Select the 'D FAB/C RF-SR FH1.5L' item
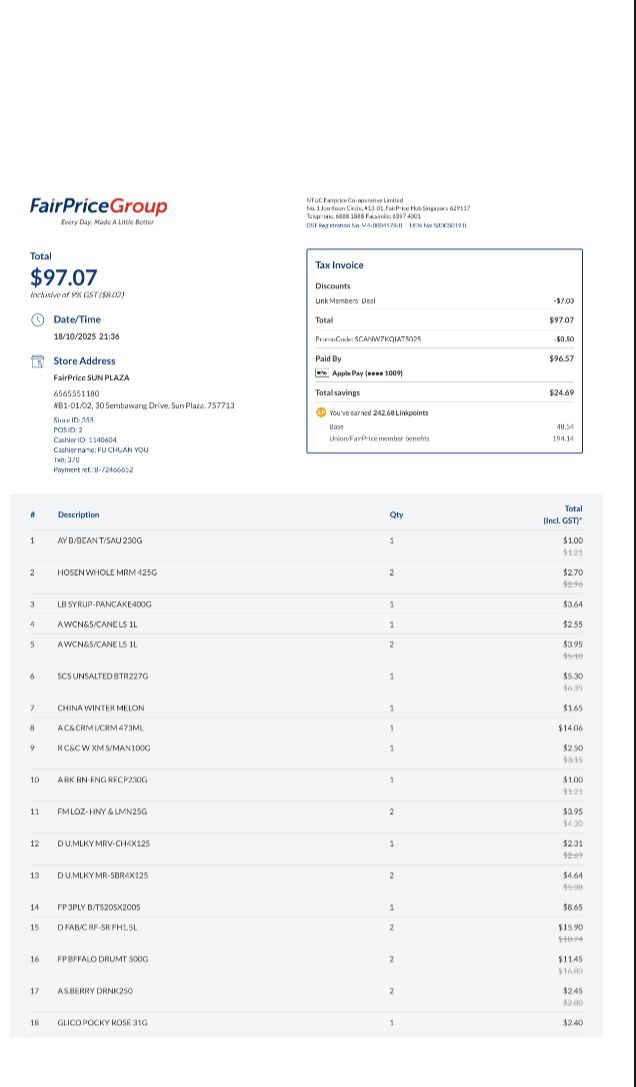Image resolution: width=636 pixels, height=1087 pixels. (98, 927)
